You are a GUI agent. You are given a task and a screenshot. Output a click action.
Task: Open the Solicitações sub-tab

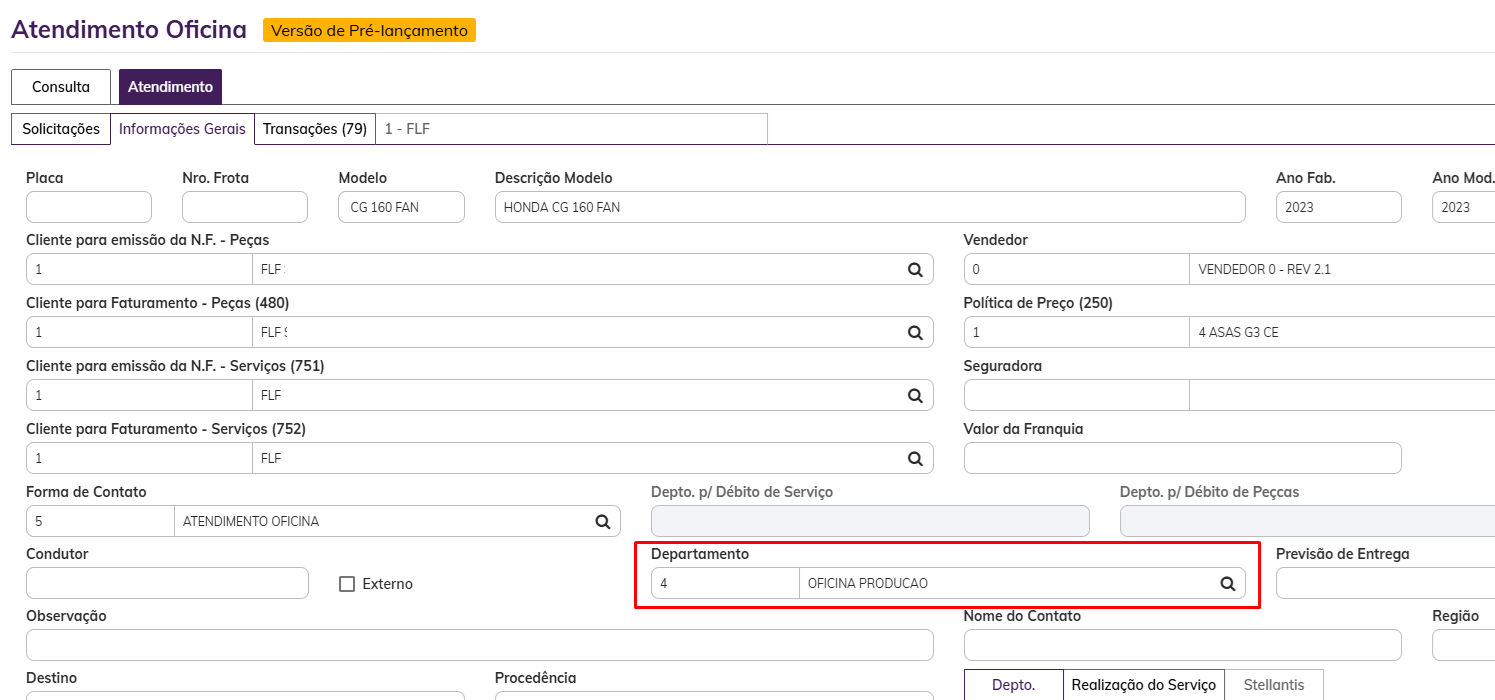tap(61, 129)
